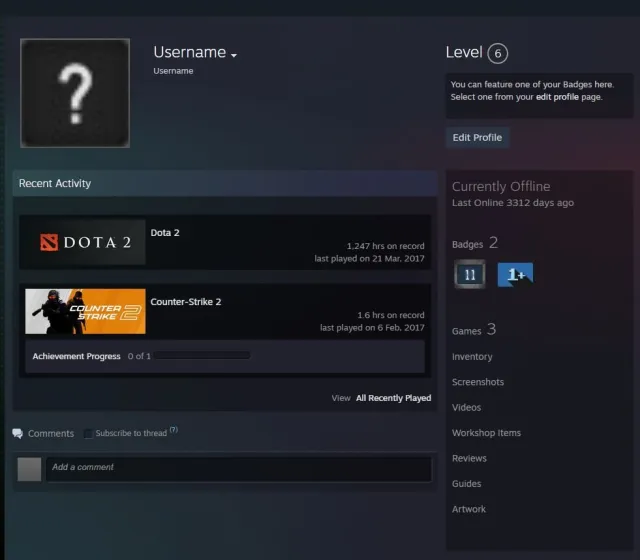Open the Screenshots link
This screenshot has height=560, width=640.
478,382
